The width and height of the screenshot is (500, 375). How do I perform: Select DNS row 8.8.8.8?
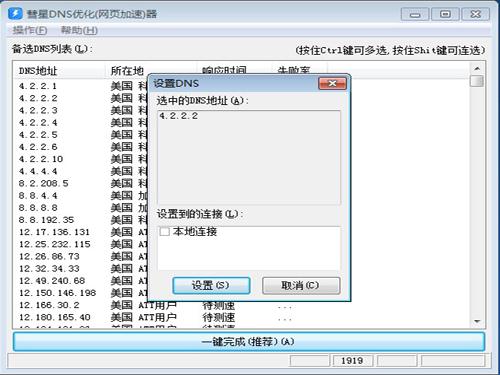38,208
